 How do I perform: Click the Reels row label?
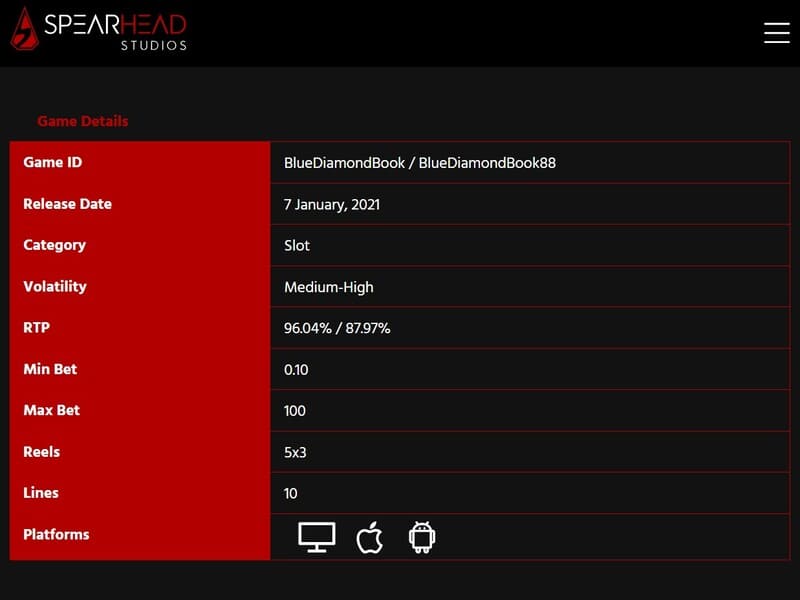(x=42, y=452)
